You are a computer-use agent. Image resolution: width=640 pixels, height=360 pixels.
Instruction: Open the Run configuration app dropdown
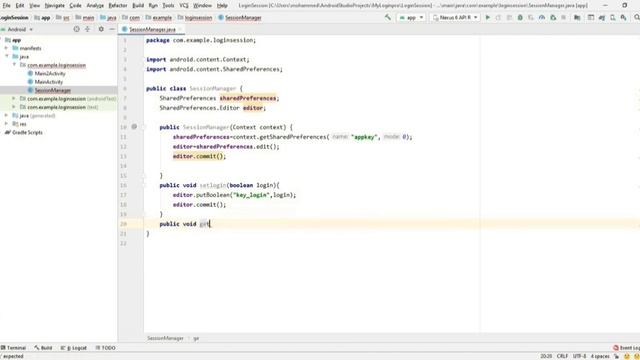coord(411,18)
